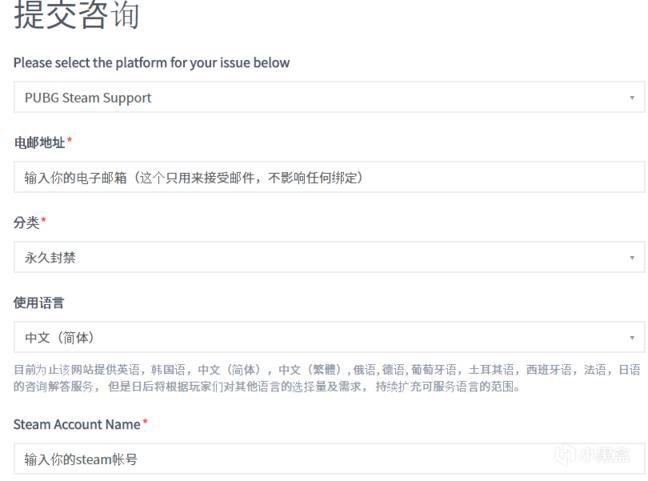
Task: Click the red asterisk beside 电邮地址
Action: [69, 142]
